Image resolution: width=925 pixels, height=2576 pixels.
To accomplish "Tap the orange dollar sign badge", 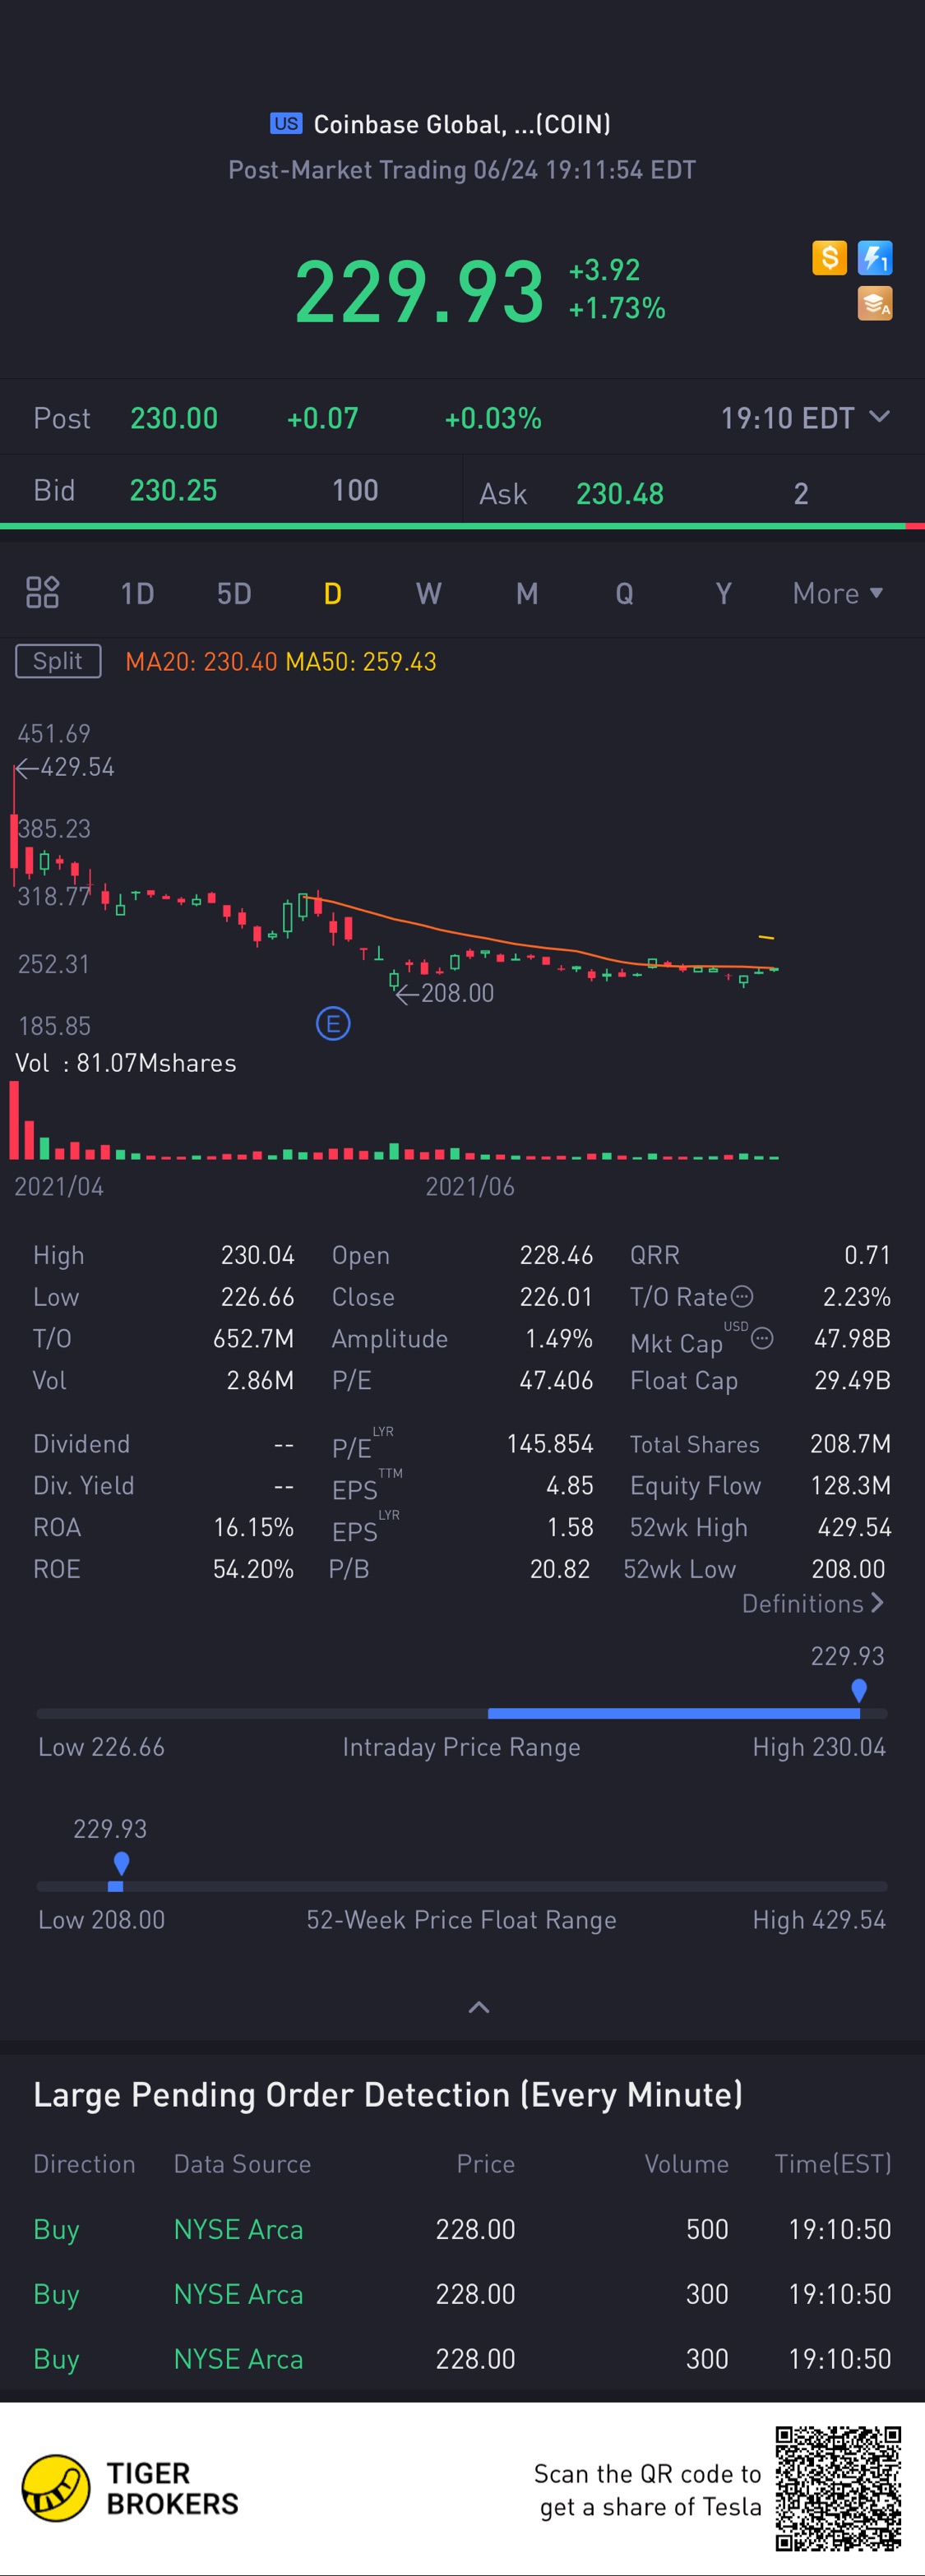I will point(829,258).
